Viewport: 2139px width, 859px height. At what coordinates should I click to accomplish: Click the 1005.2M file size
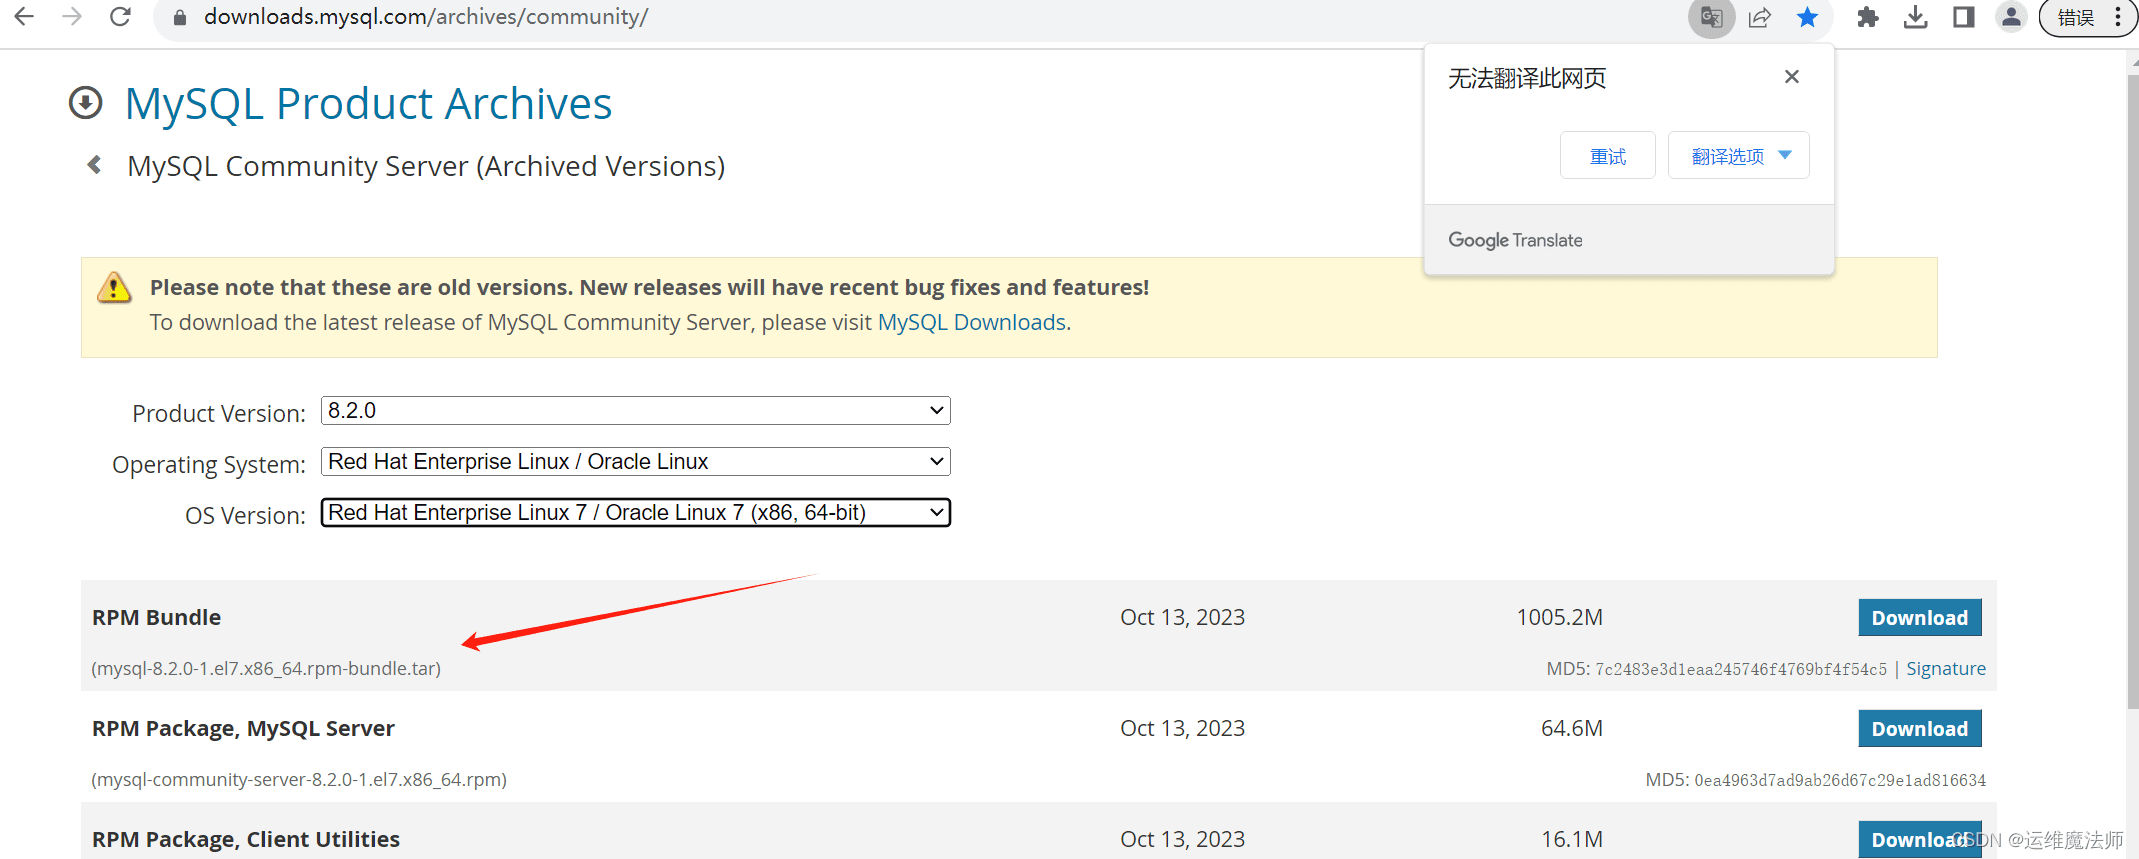pos(1560,617)
